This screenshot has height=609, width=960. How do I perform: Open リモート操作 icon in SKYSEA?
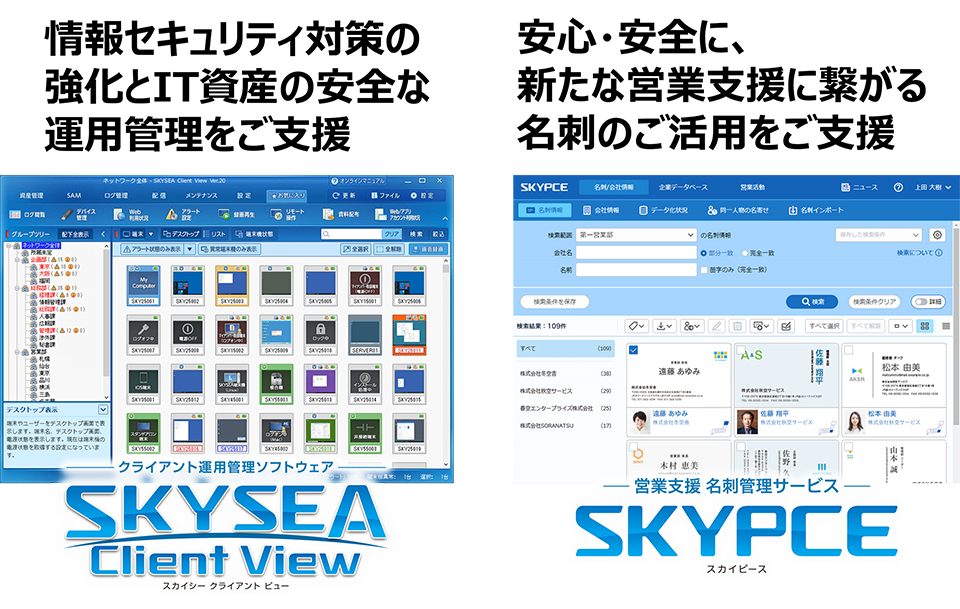coord(277,215)
